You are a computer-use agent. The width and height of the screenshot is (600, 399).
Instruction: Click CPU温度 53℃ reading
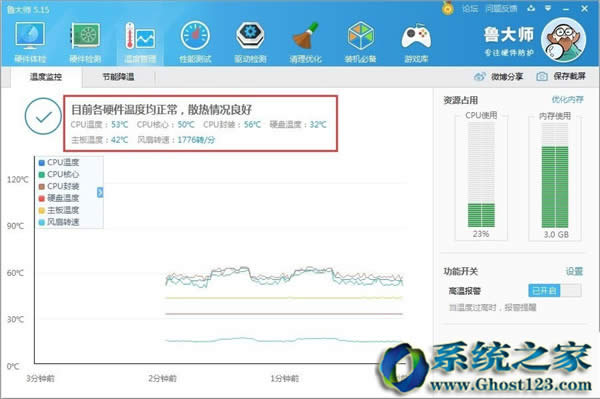(x=99, y=125)
